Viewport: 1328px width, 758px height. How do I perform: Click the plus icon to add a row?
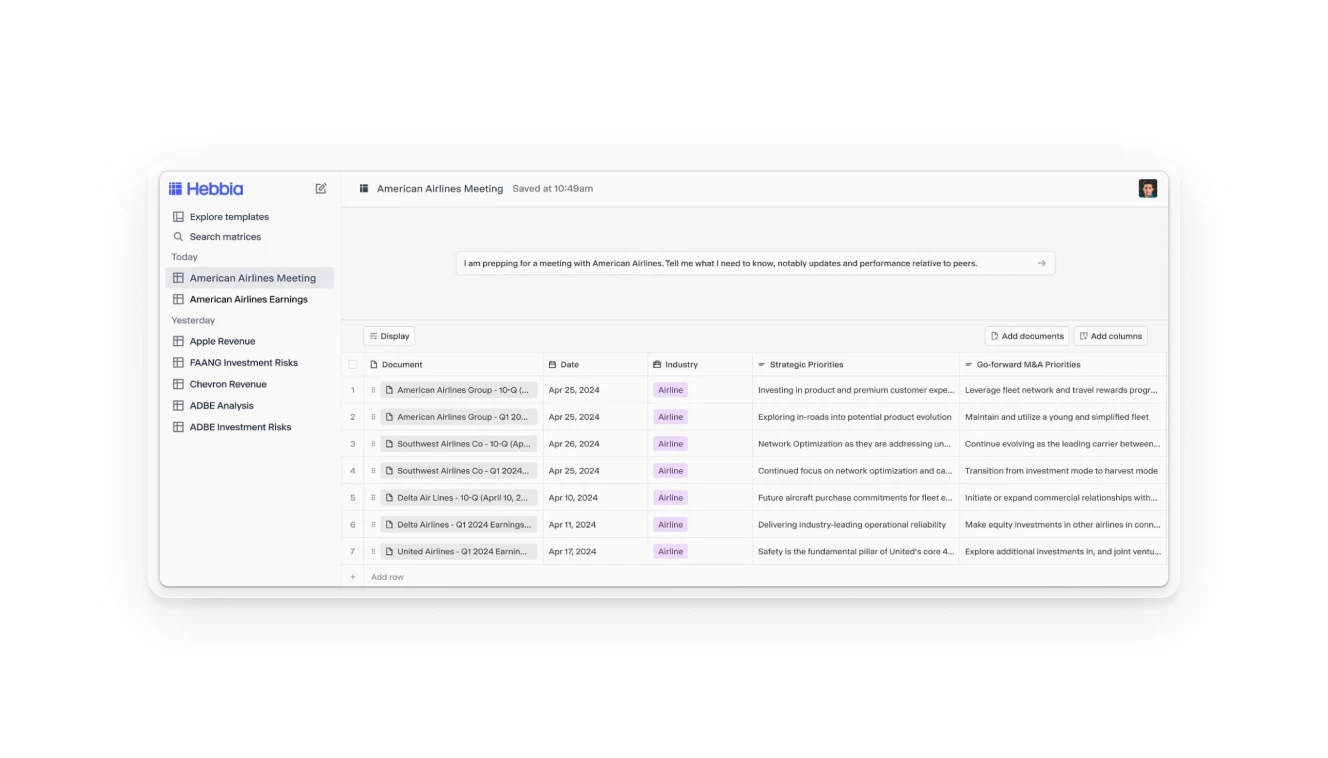[352, 577]
